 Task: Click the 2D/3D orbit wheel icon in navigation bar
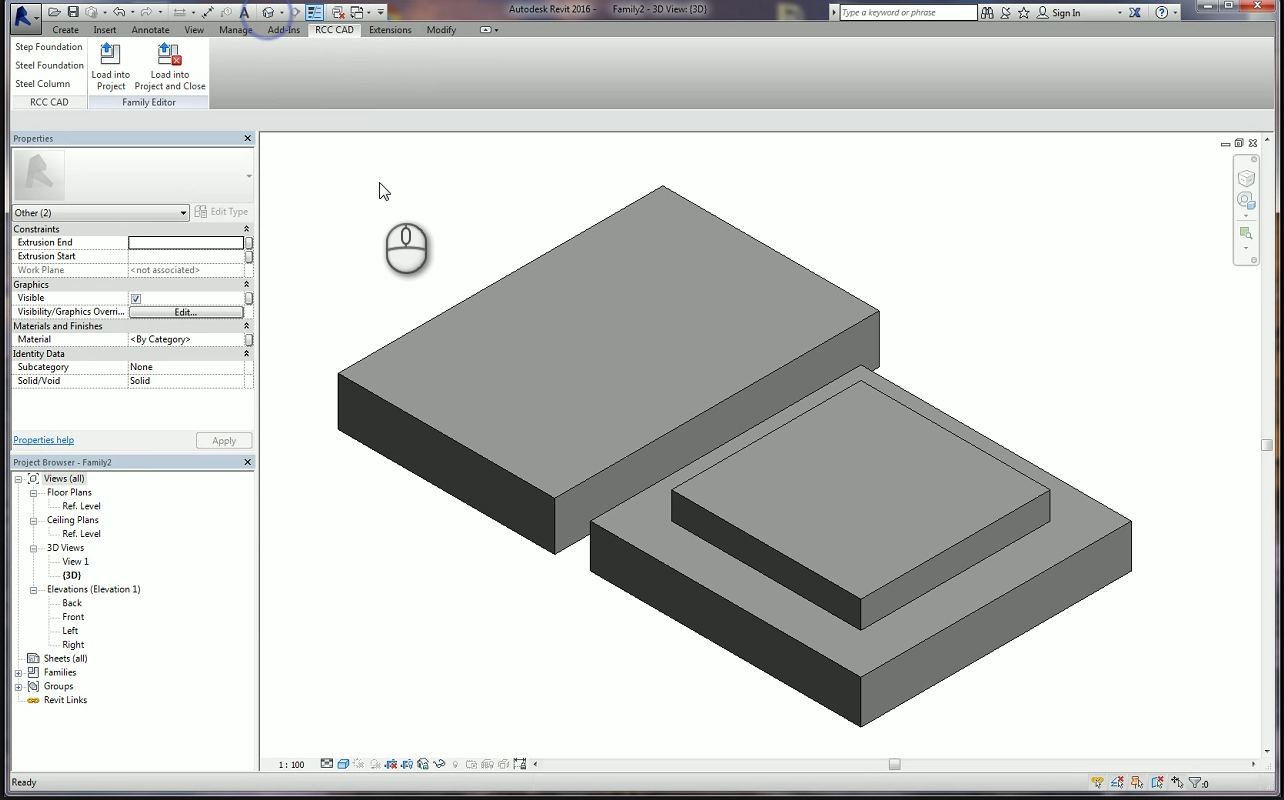[1246, 200]
